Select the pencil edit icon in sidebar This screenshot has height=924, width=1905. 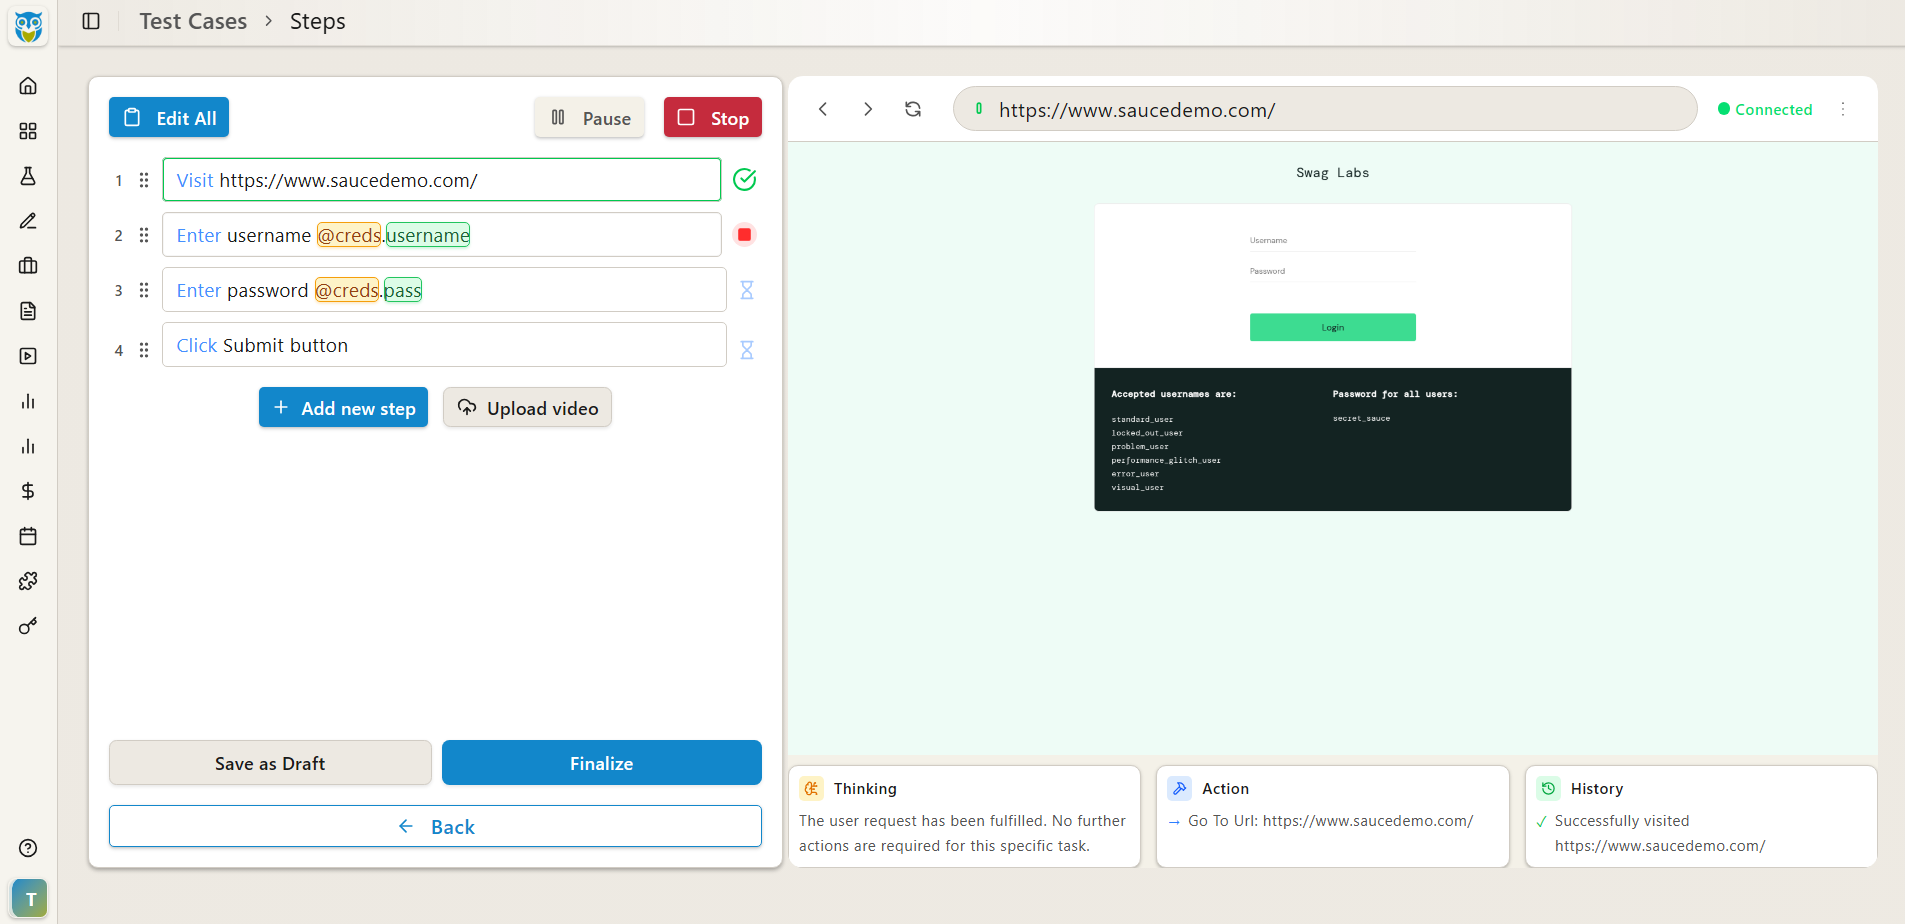pos(28,221)
